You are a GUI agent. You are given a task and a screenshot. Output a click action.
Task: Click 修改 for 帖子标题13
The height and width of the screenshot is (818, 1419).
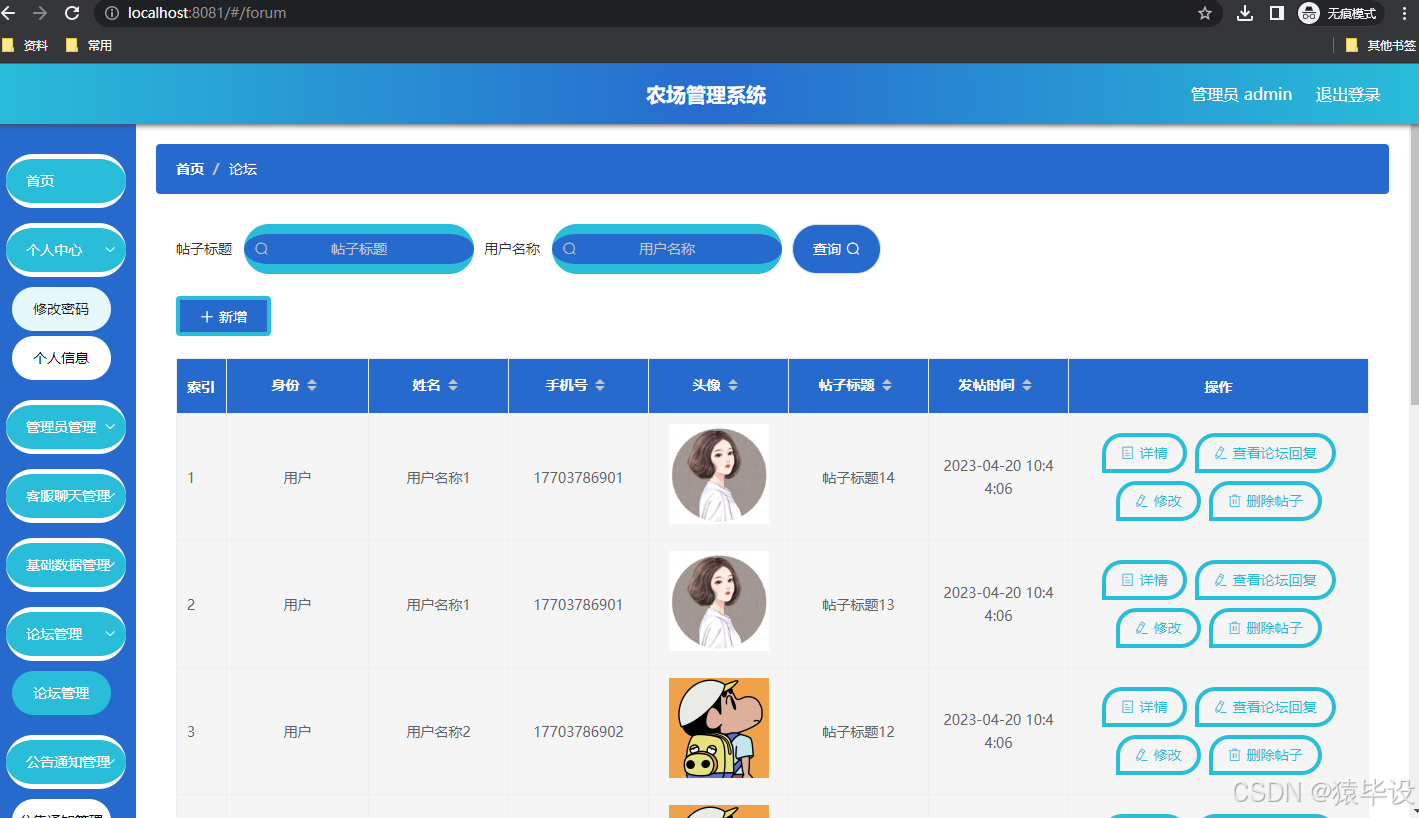point(1158,628)
